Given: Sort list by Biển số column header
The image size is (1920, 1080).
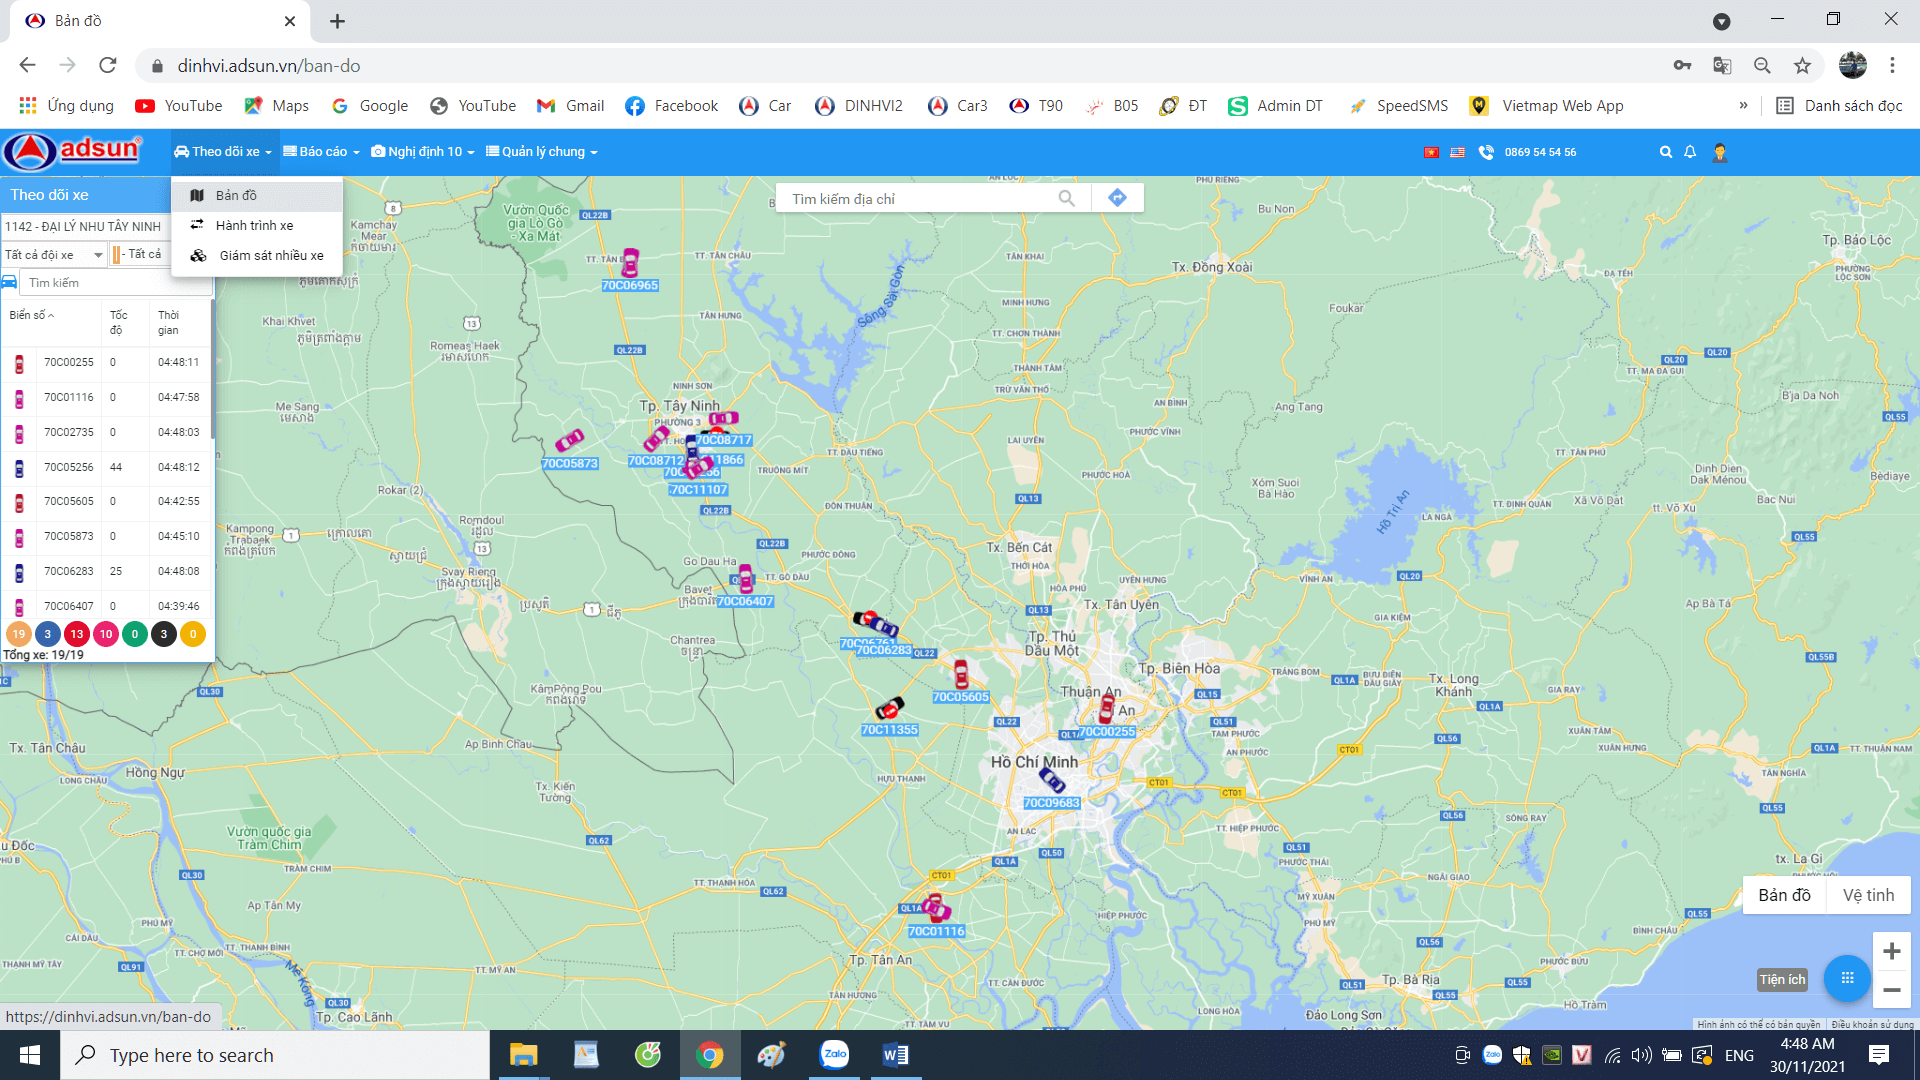Looking at the screenshot, I should [31, 315].
